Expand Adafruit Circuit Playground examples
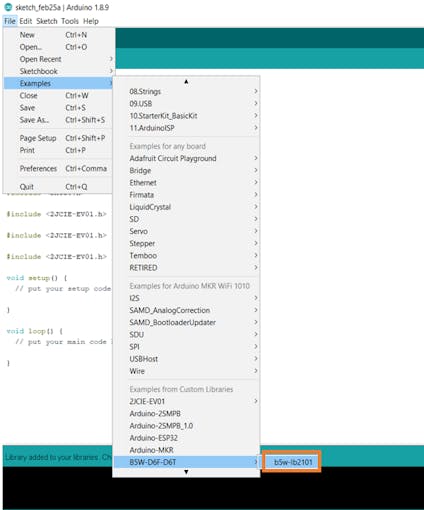Viewport: 424px width, 510px height. 186,158
